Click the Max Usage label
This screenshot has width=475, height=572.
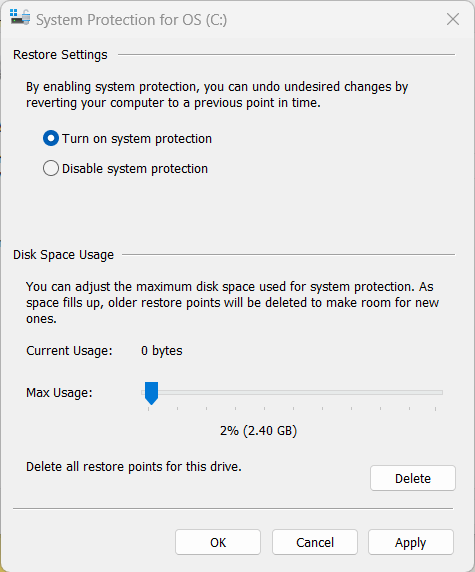[59, 393]
